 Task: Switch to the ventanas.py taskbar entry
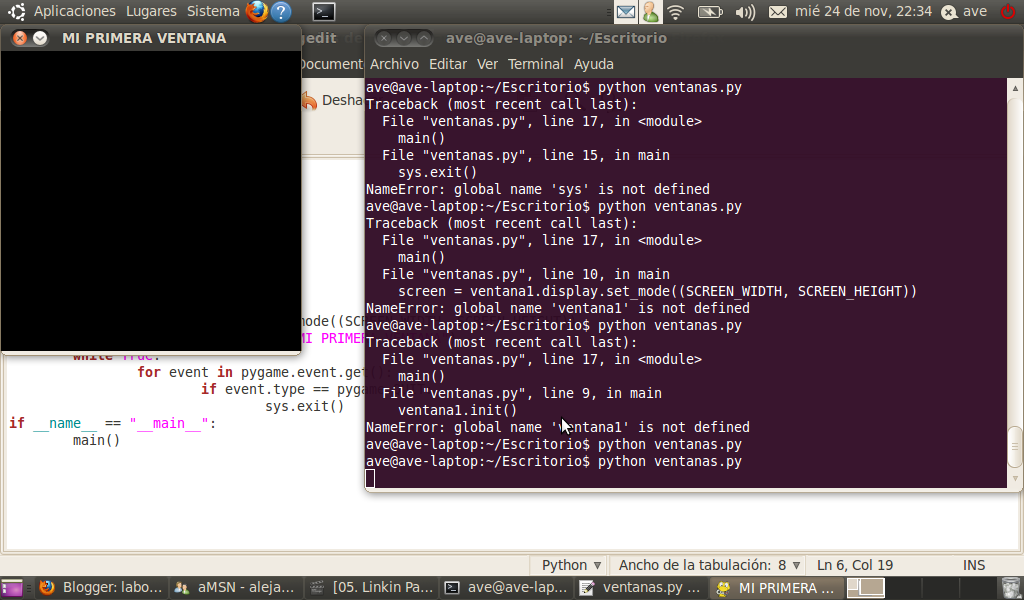640,588
